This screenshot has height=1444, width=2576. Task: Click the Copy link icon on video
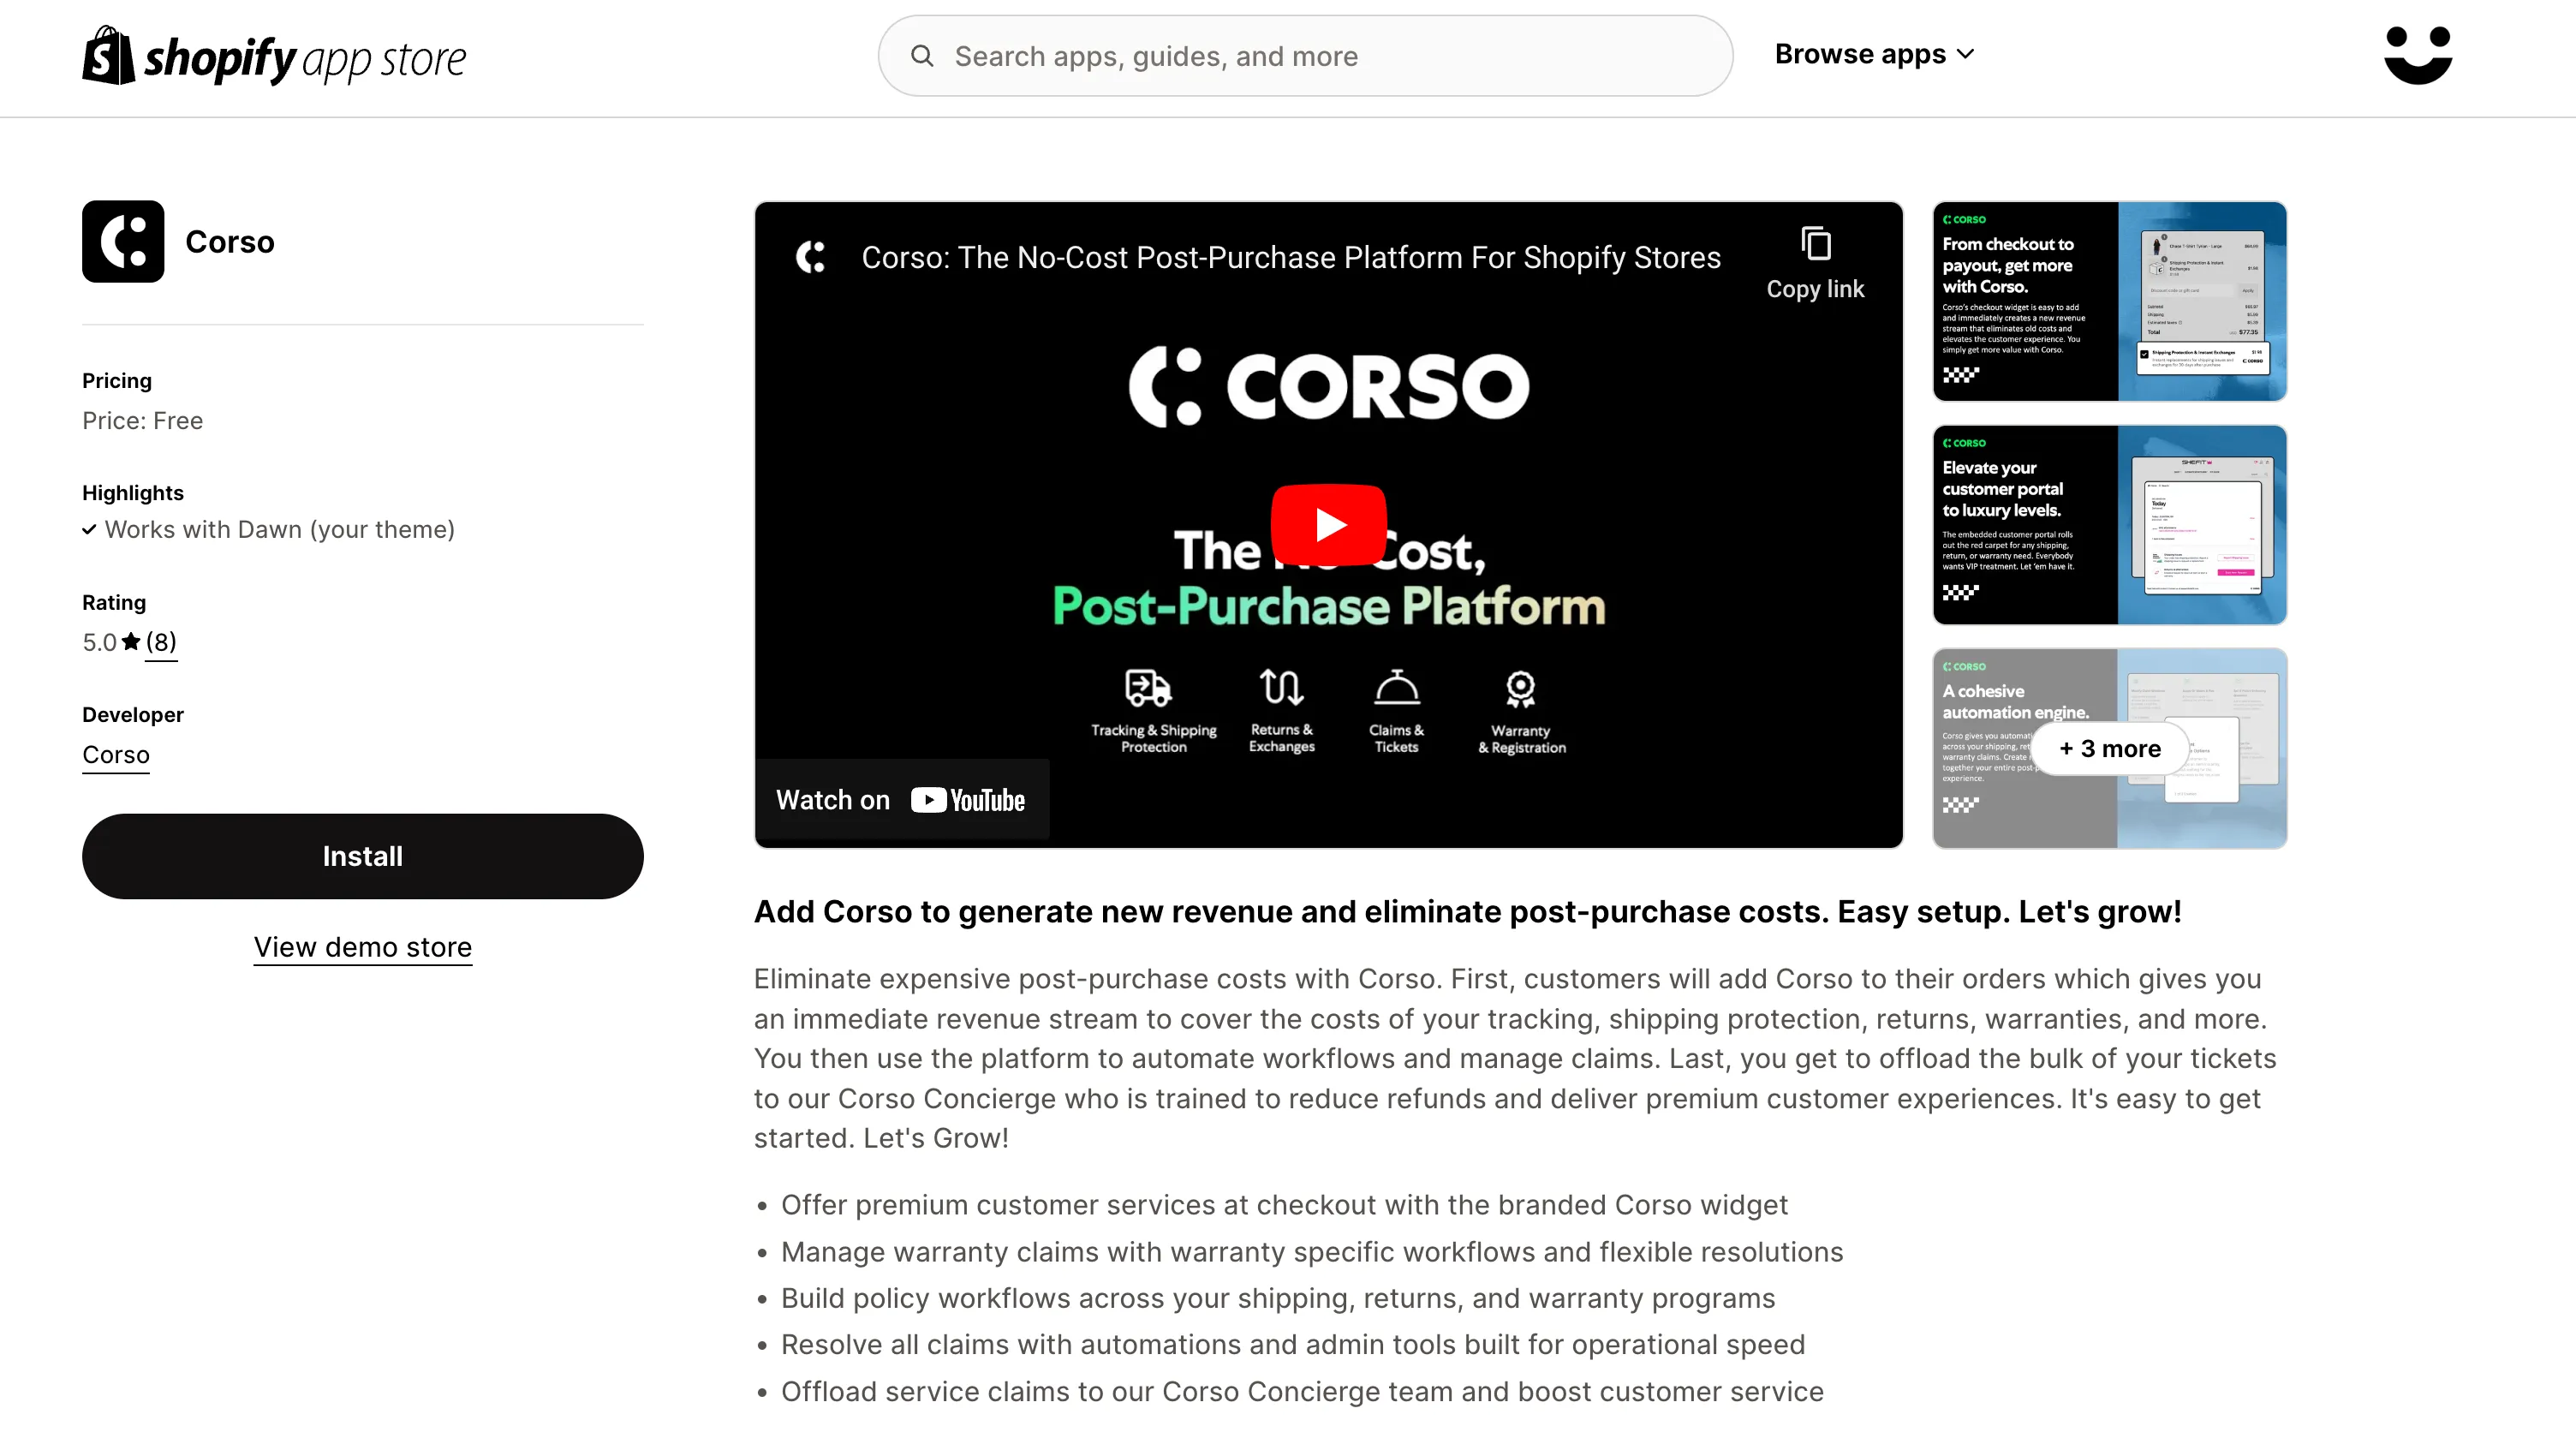tap(1812, 246)
